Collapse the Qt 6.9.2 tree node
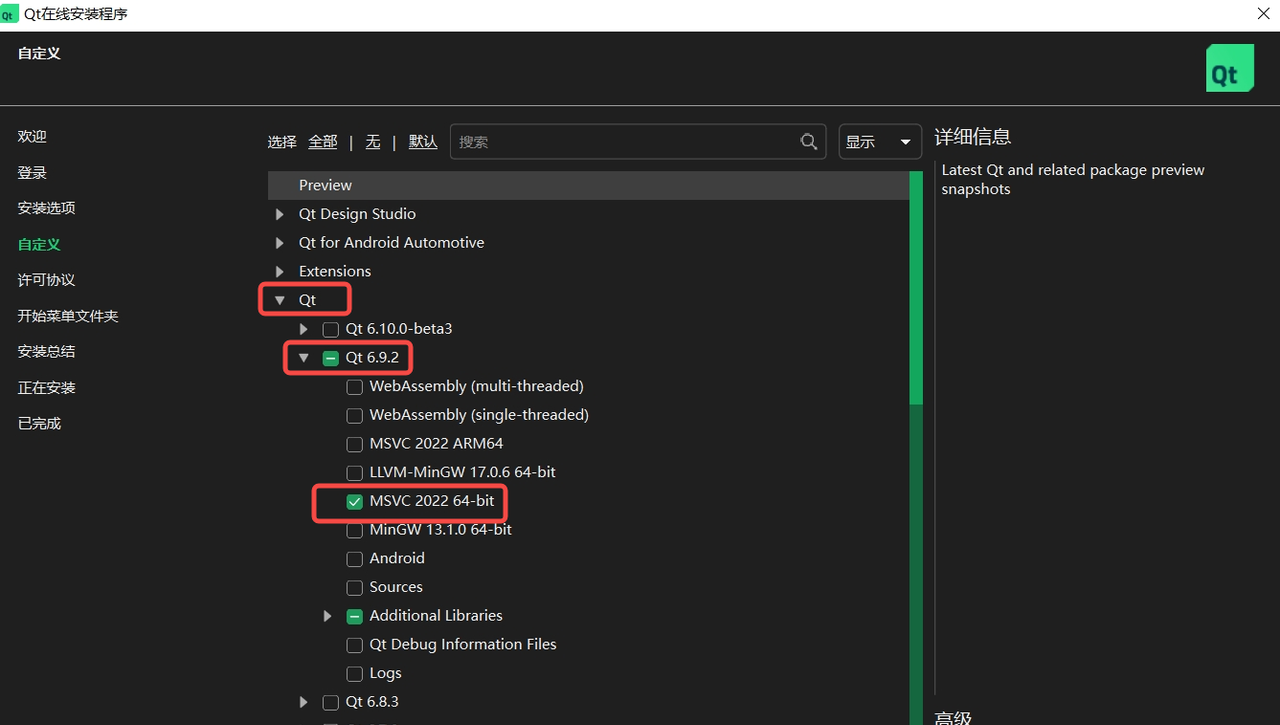 tap(304, 358)
